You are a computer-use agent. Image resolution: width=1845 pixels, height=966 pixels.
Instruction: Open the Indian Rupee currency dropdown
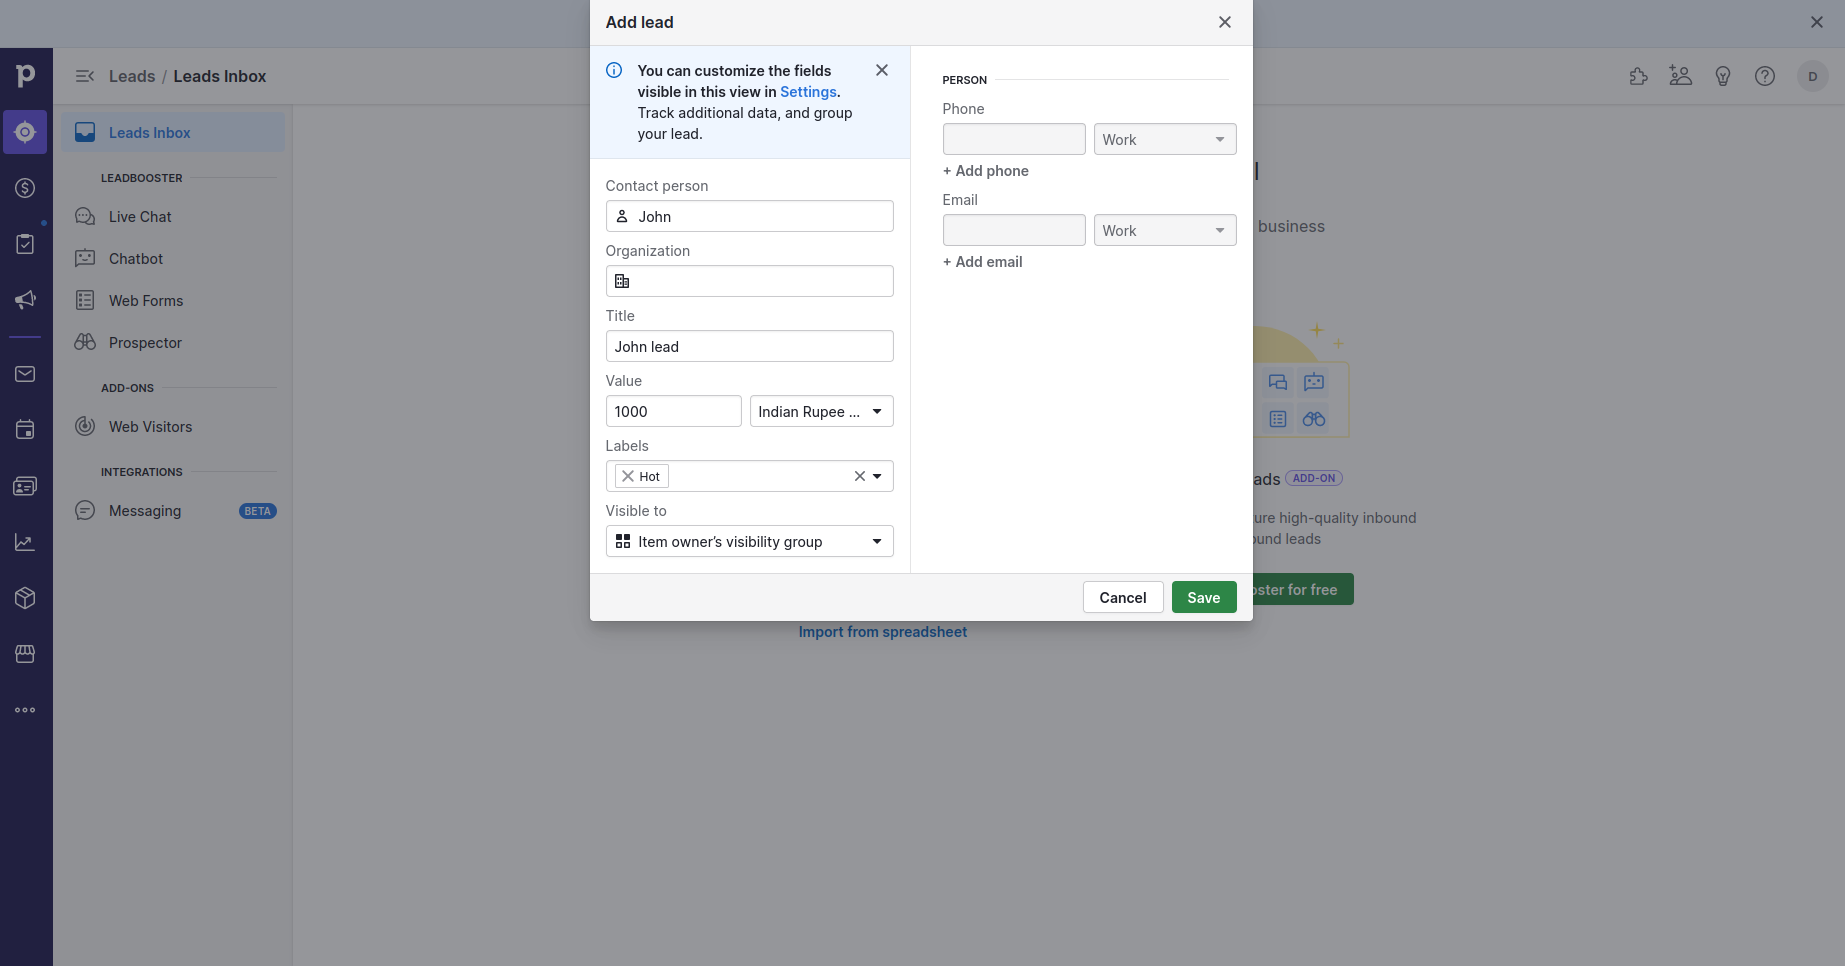pos(821,411)
